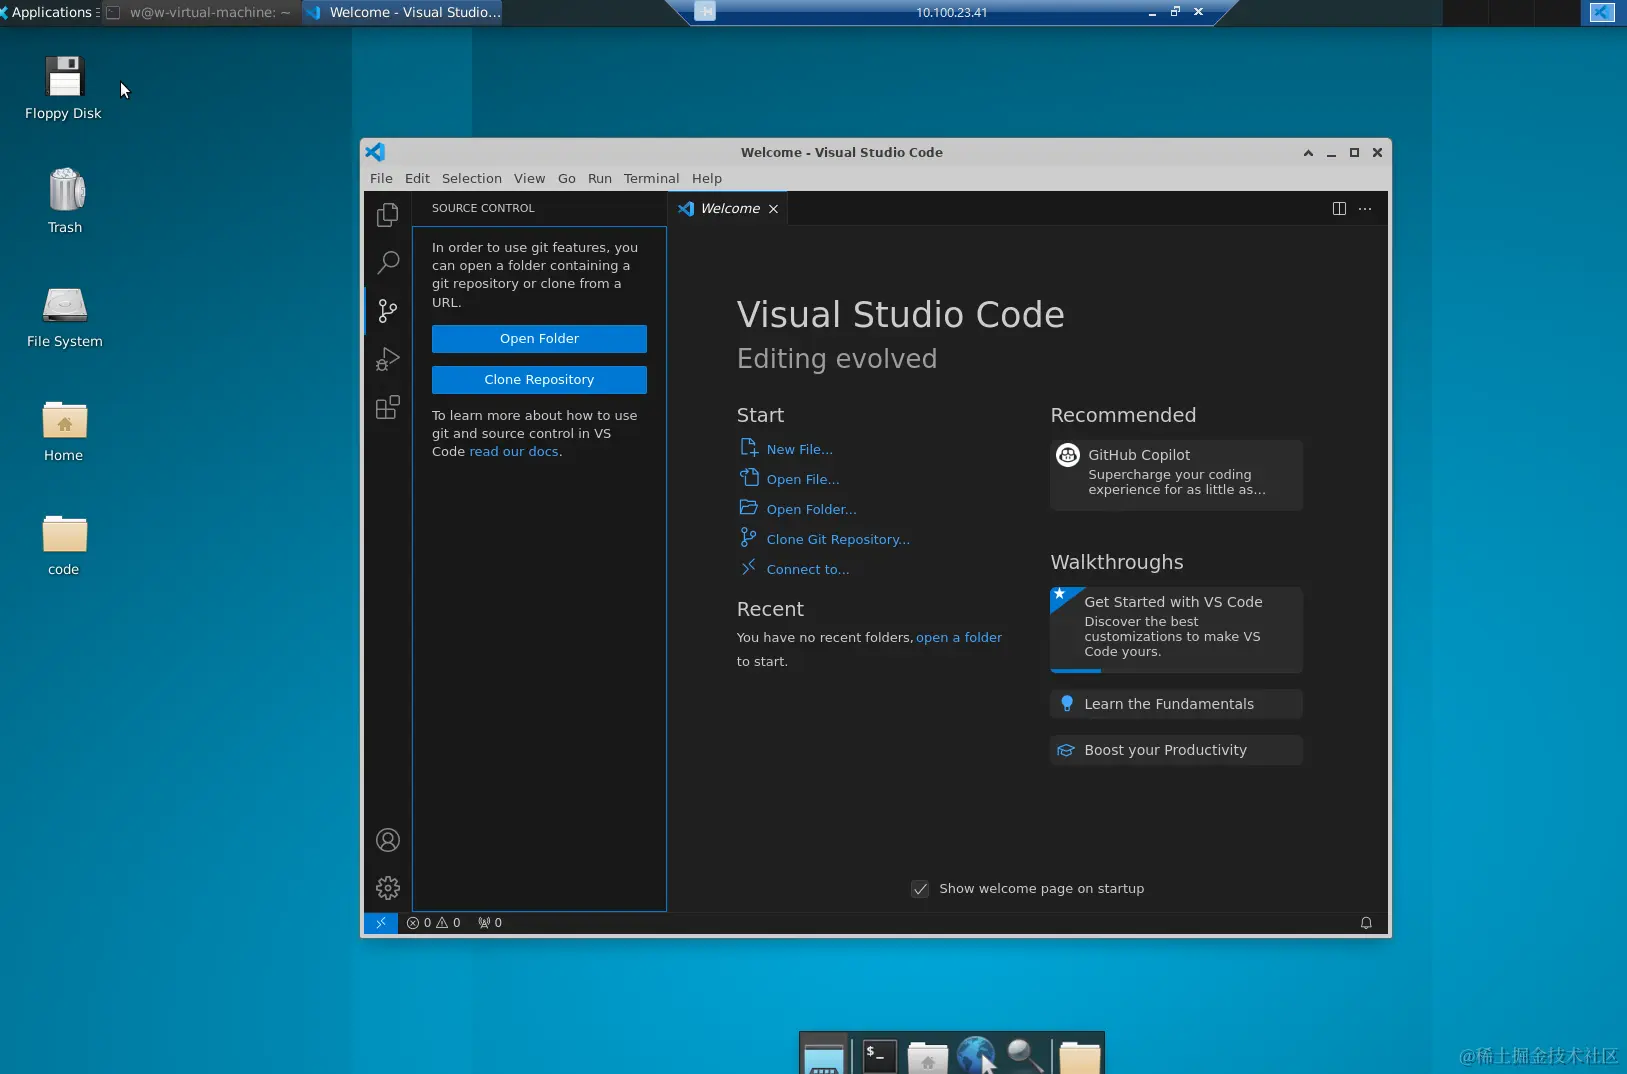Open Boost your Productivity walkthrough

1176,750
